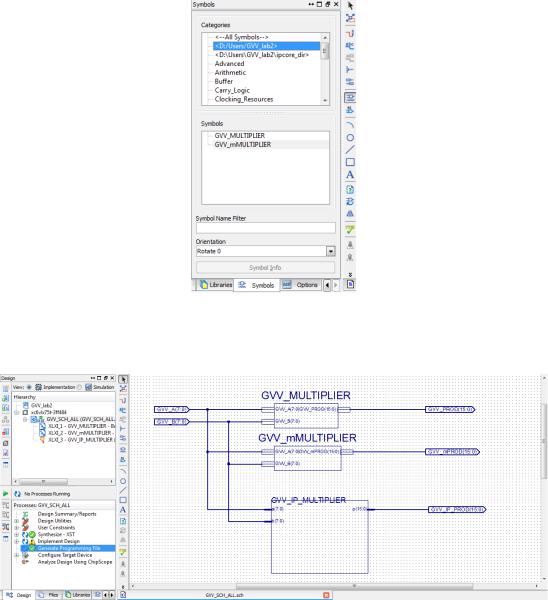Switch to the Files tab in the Design panel
Image resolution: width=548 pixels, height=600 pixels.
pos(49,595)
